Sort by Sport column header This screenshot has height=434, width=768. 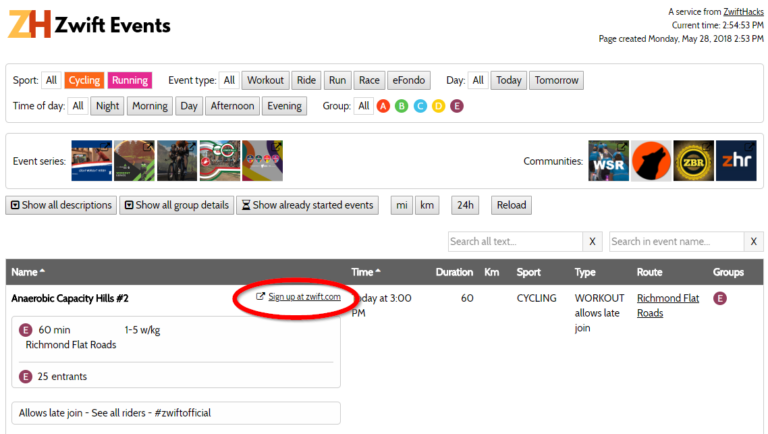[x=528, y=272]
